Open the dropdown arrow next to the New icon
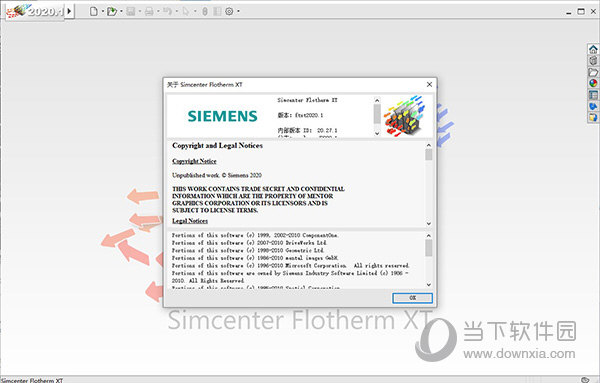 pos(103,11)
